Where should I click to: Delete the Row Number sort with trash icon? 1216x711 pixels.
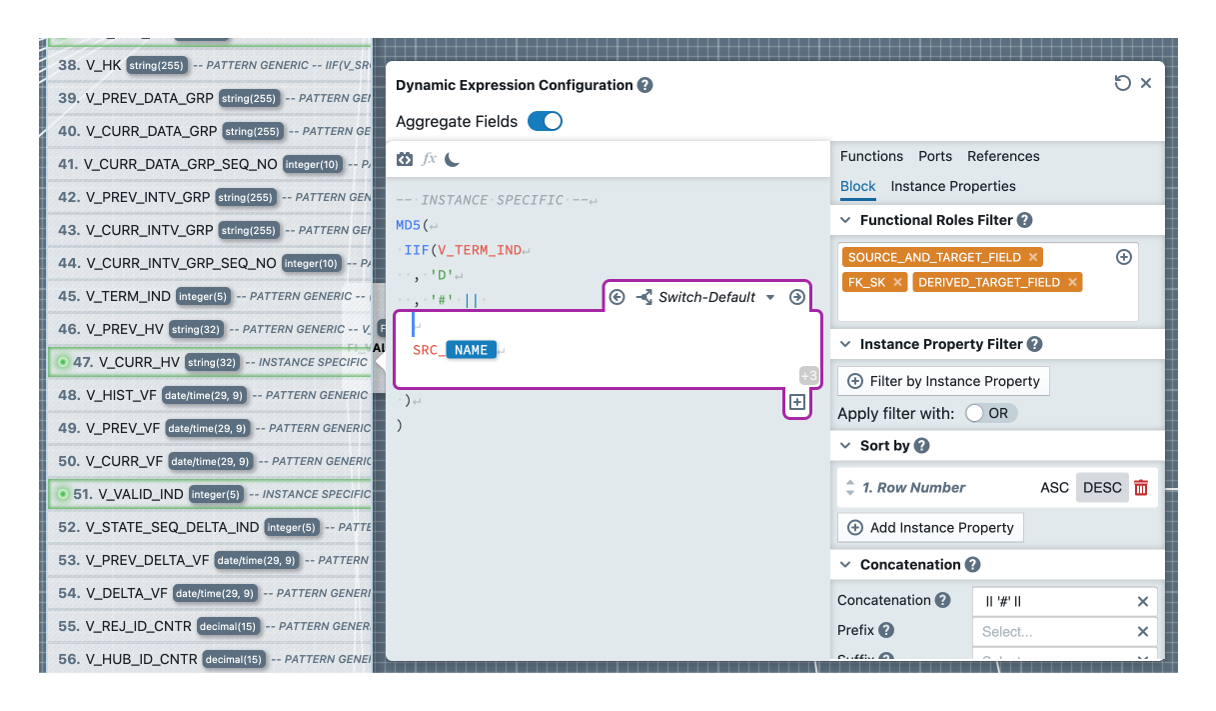1141,488
